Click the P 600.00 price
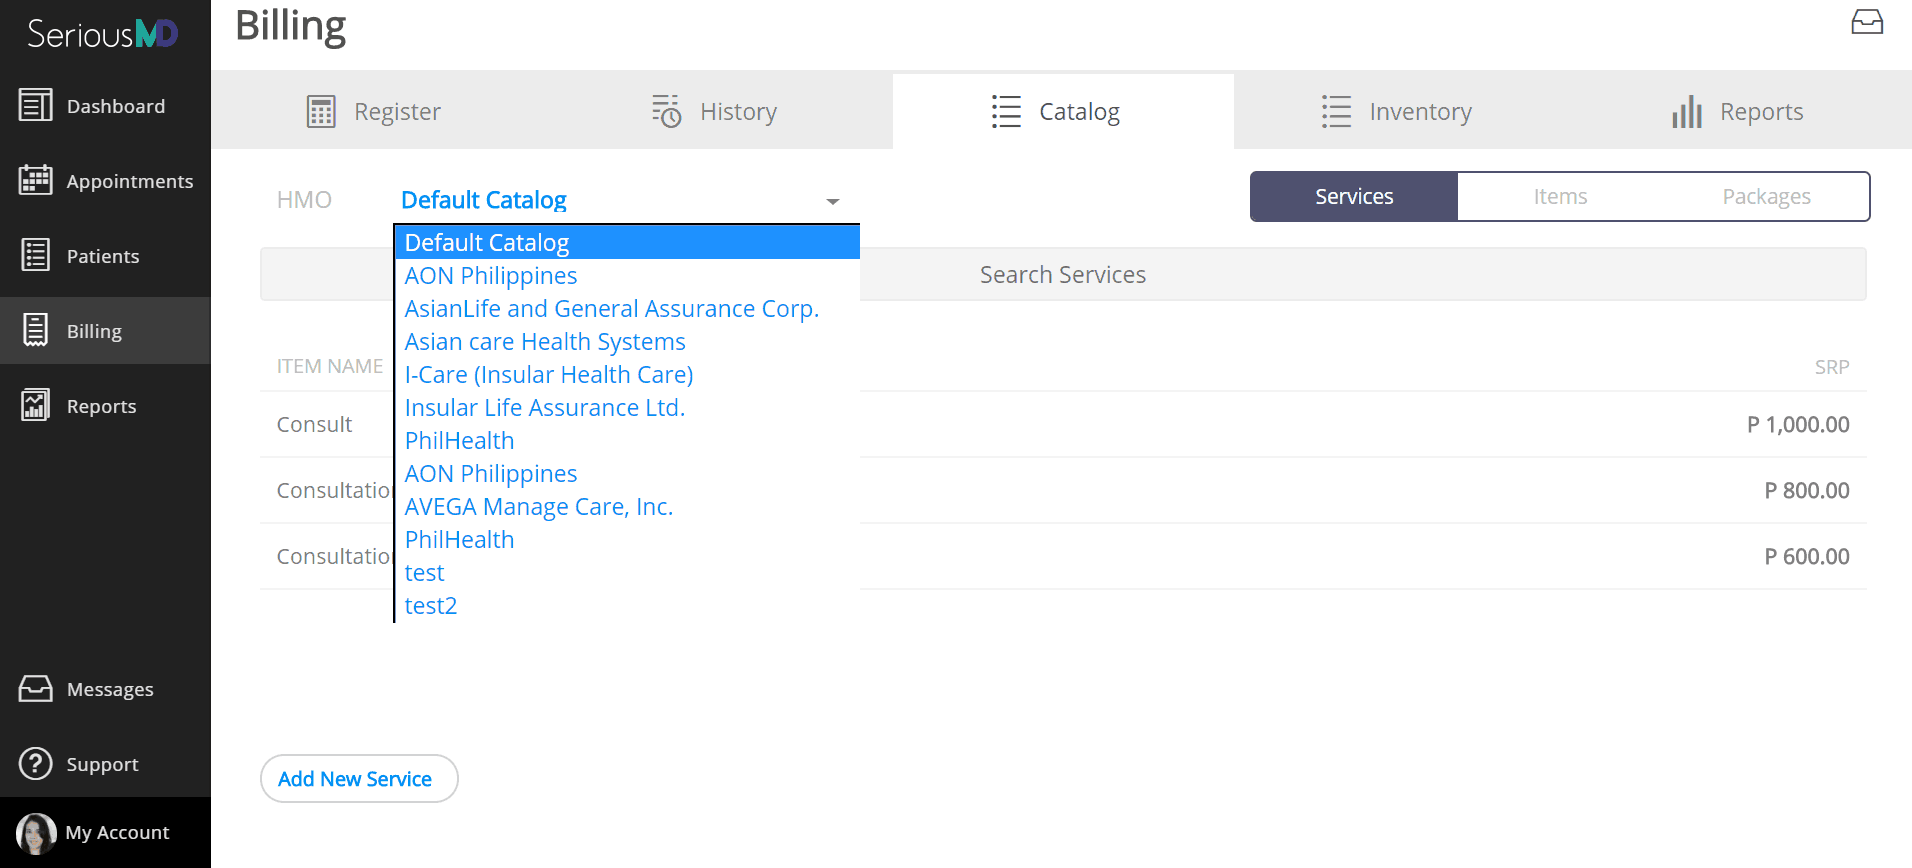Image resolution: width=1912 pixels, height=868 pixels. (1807, 556)
